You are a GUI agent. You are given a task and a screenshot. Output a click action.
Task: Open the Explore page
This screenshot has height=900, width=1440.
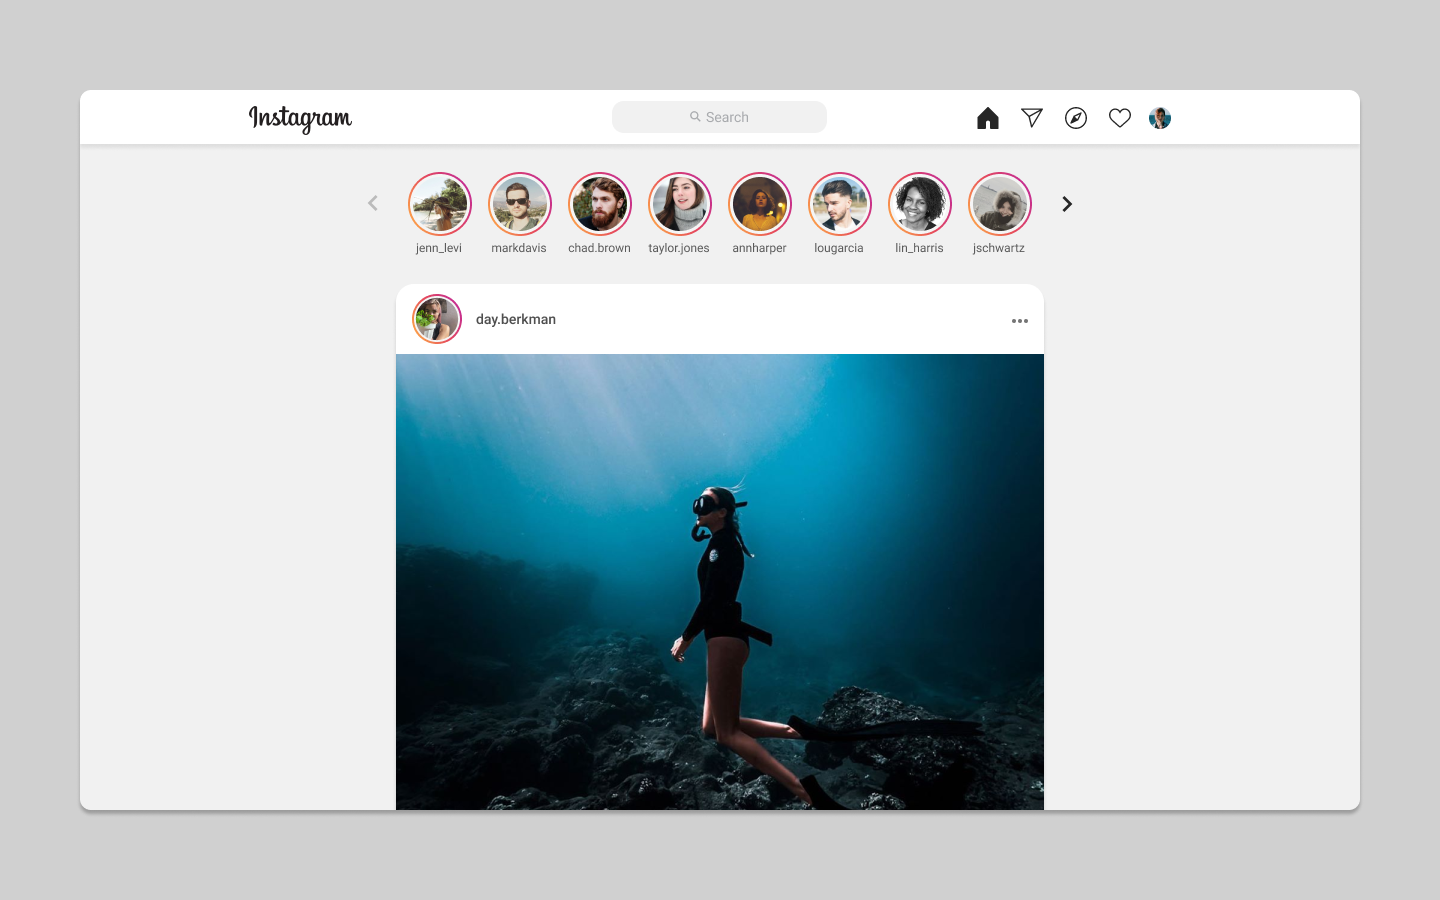point(1075,117)
